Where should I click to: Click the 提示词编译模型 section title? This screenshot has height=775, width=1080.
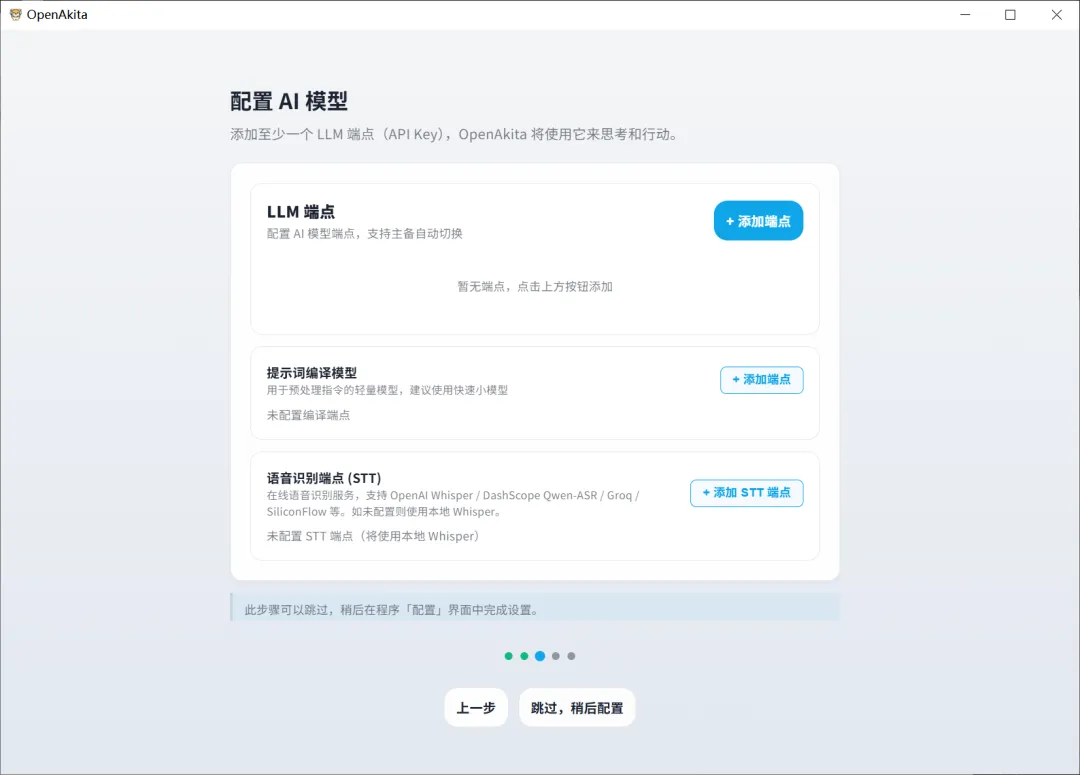click(312, 373)
